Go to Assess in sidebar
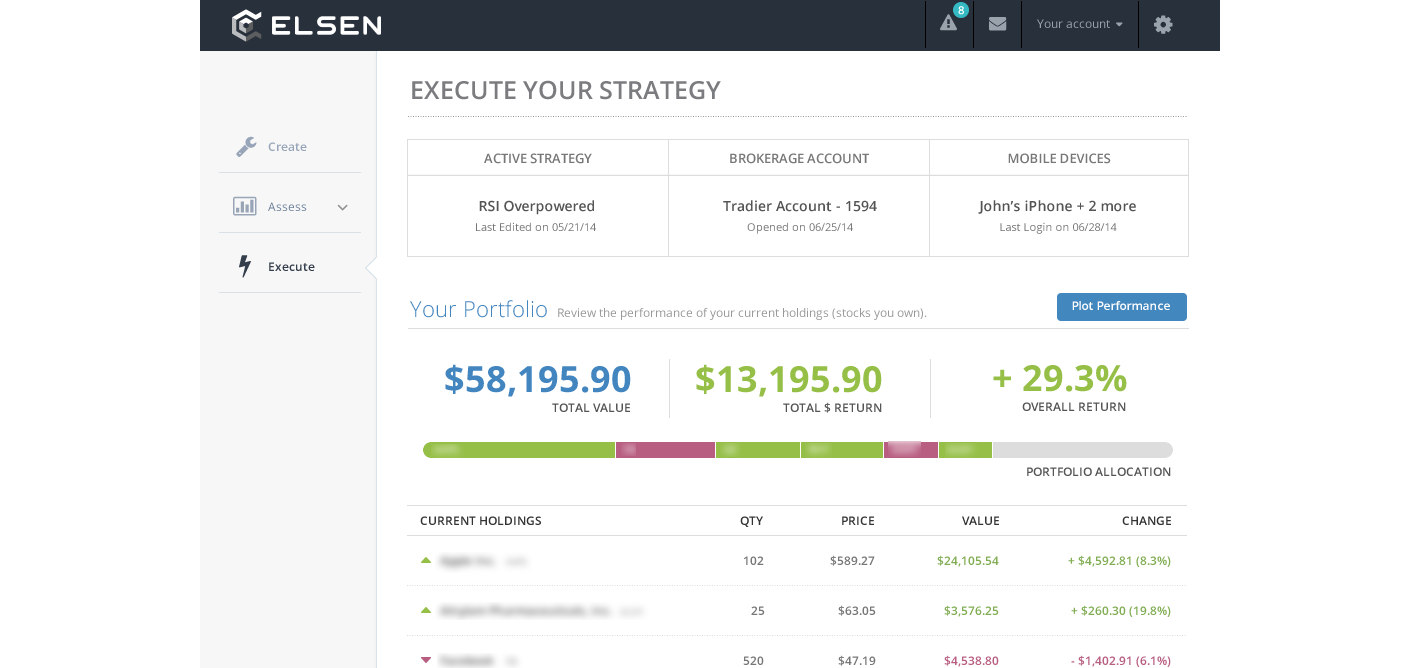The width and height of the screenshot is (1420, 668). [x=287, y=206]
